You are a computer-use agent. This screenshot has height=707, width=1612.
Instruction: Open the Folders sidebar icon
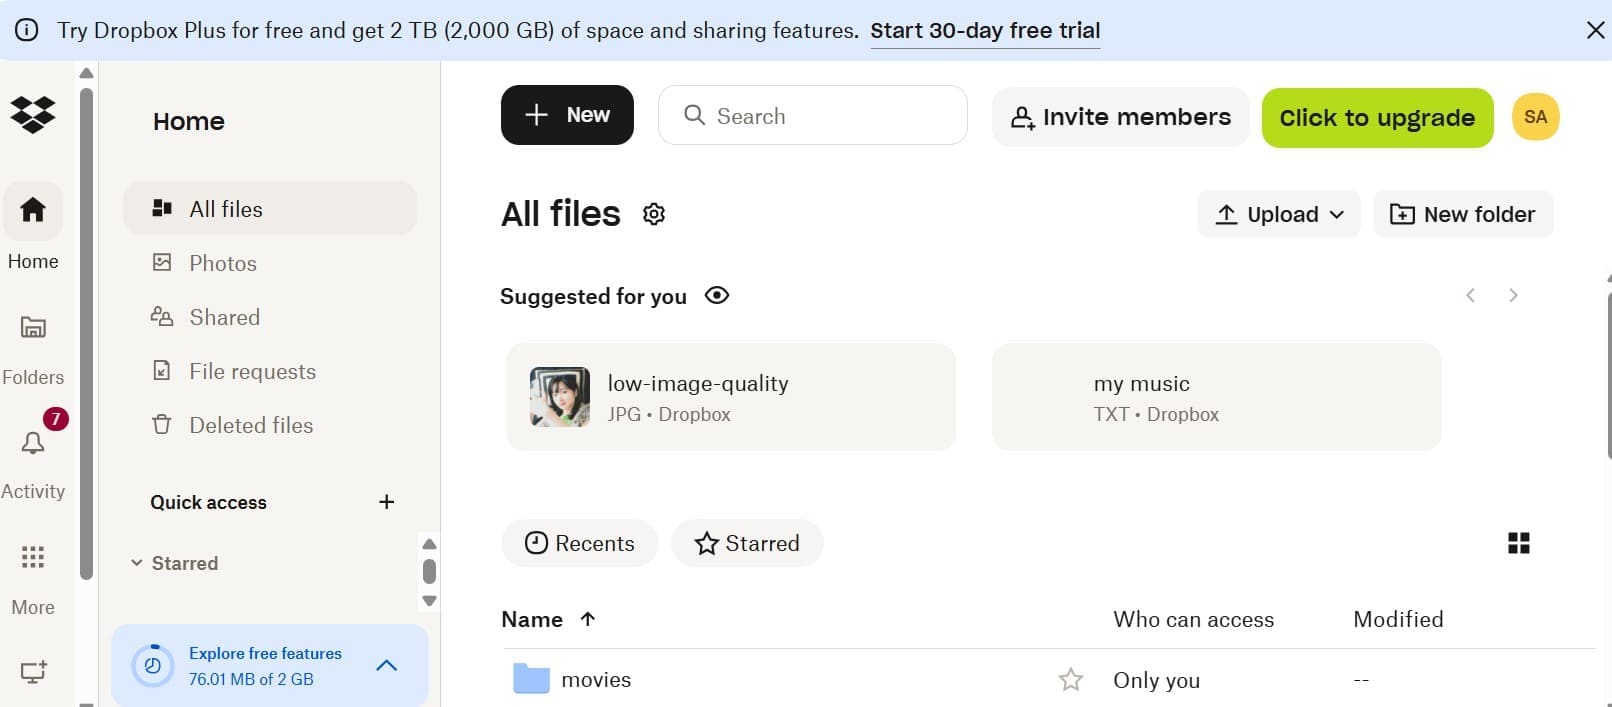pos(33,328)
